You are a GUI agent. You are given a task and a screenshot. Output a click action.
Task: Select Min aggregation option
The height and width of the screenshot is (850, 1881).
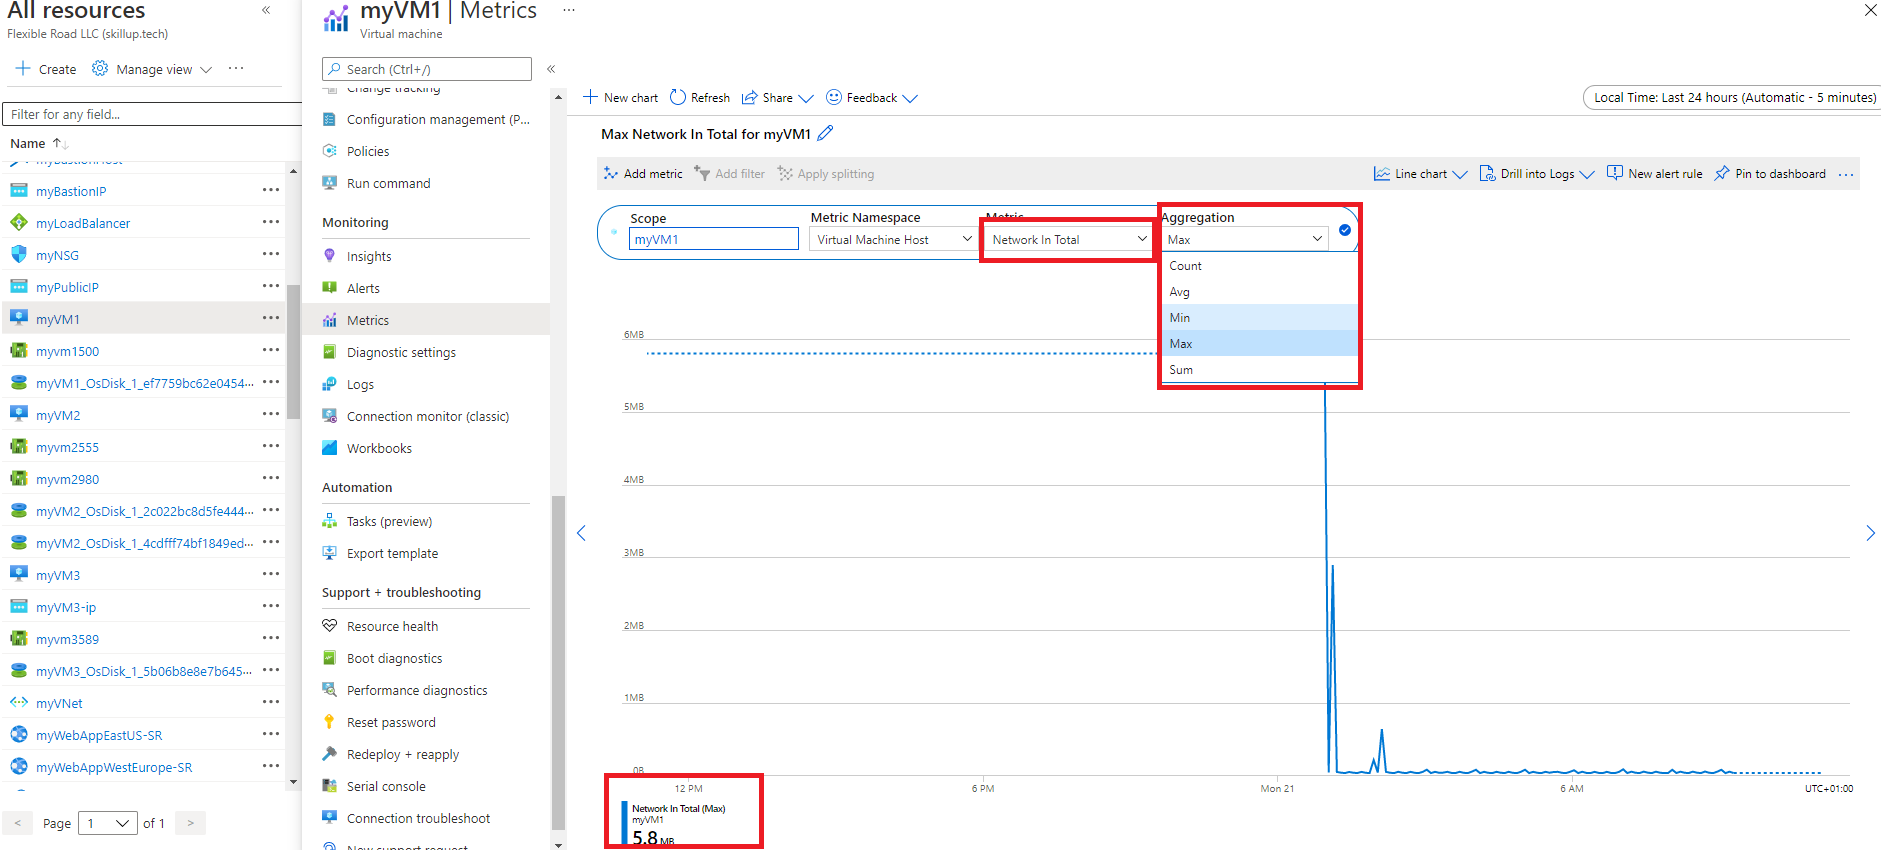coord(1260,318)
